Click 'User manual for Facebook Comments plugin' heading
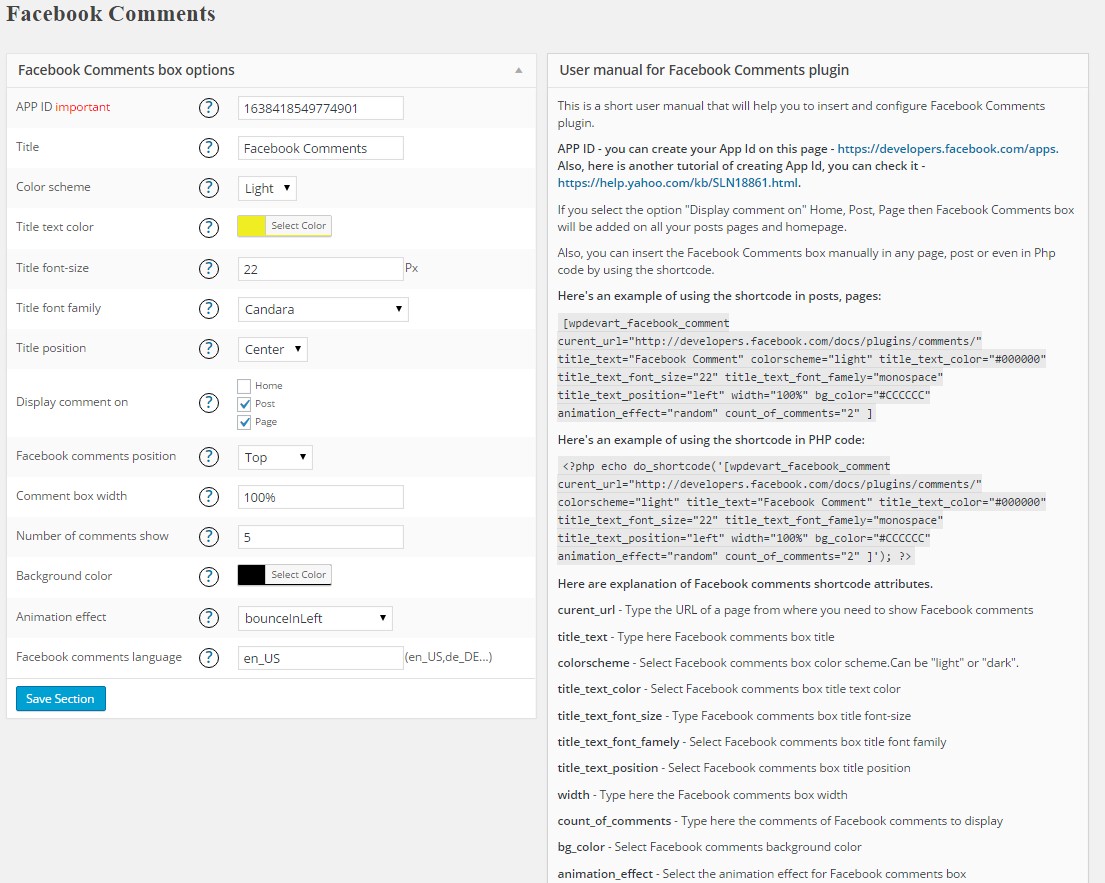Image resolution: width=1105 pixels, height=883 pixels. (704, 70)
